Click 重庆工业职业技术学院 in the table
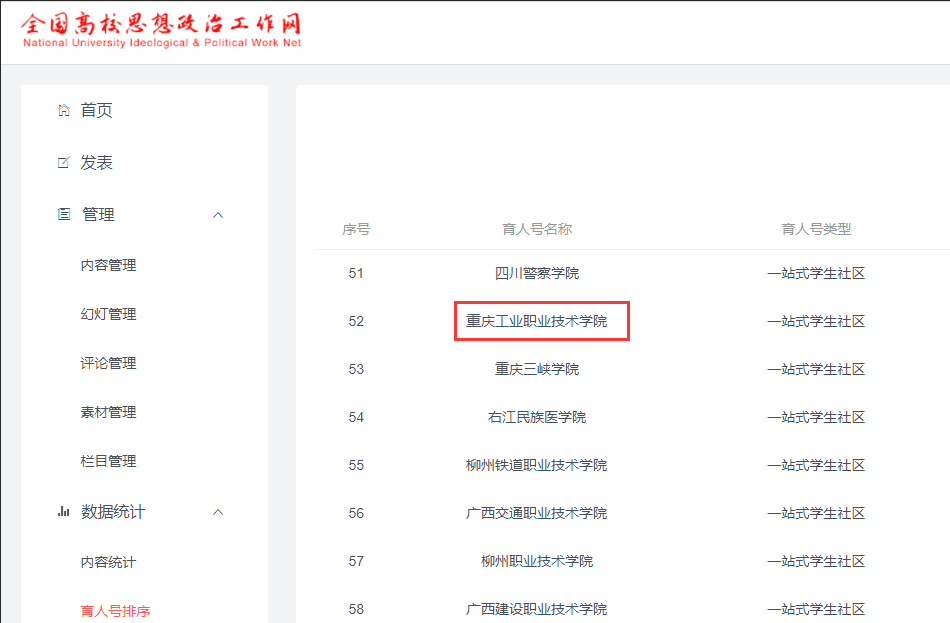Viewport: 950px width, 623px height. pyautogui.click(x=537, y=321)
